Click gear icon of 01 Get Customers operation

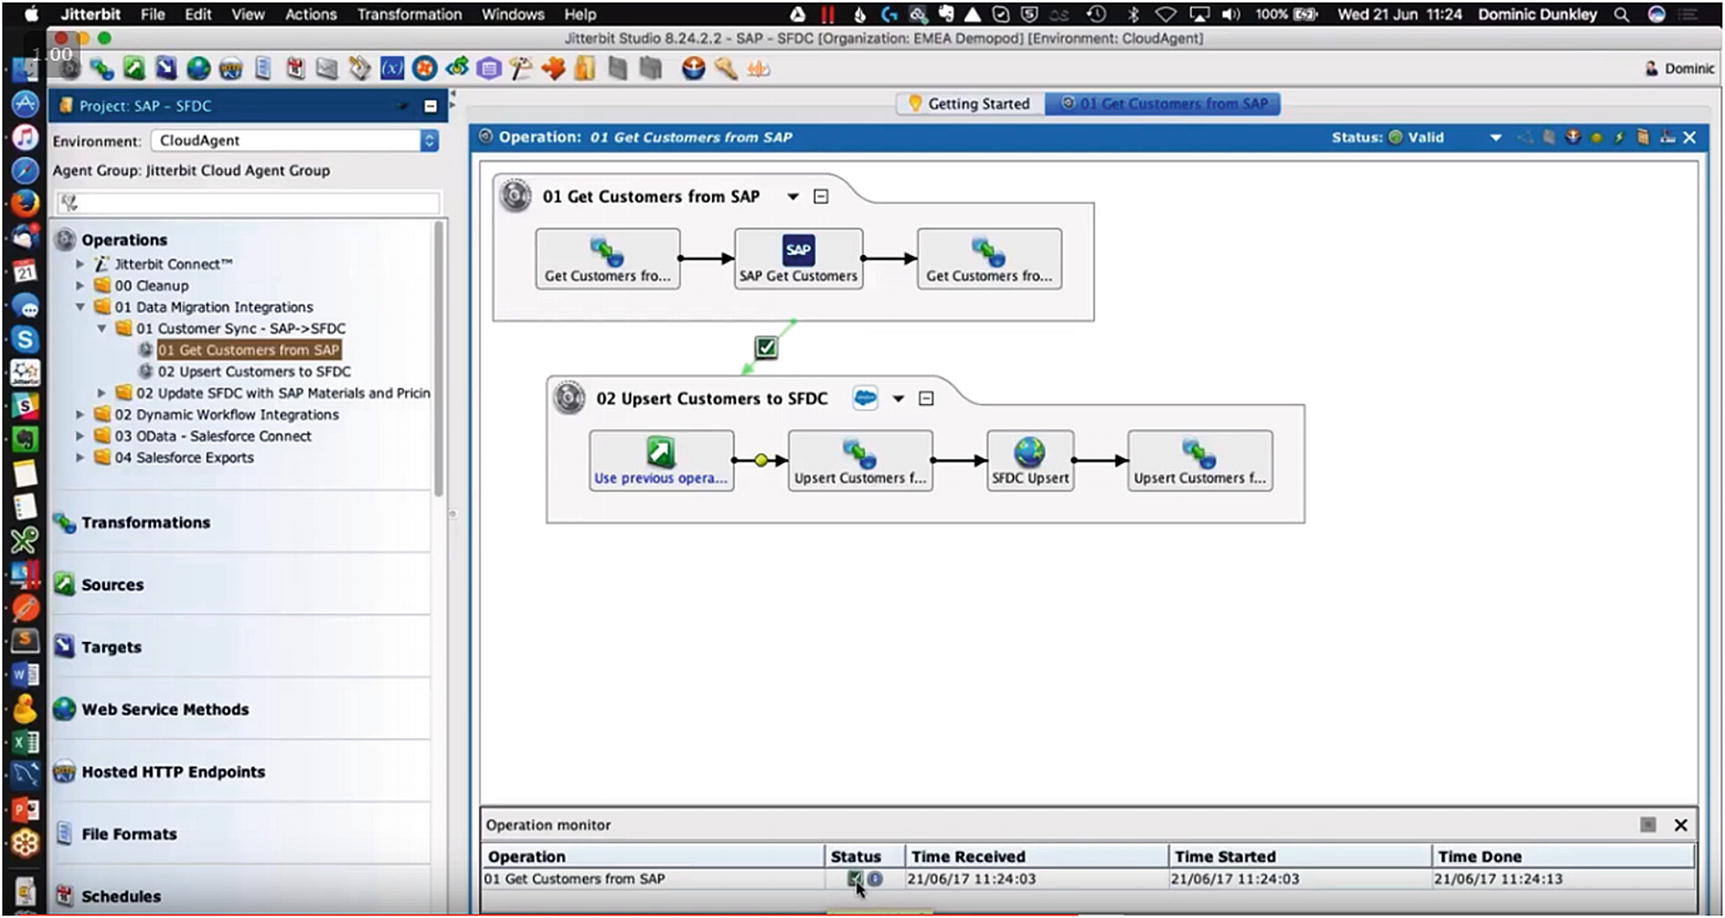516,196
